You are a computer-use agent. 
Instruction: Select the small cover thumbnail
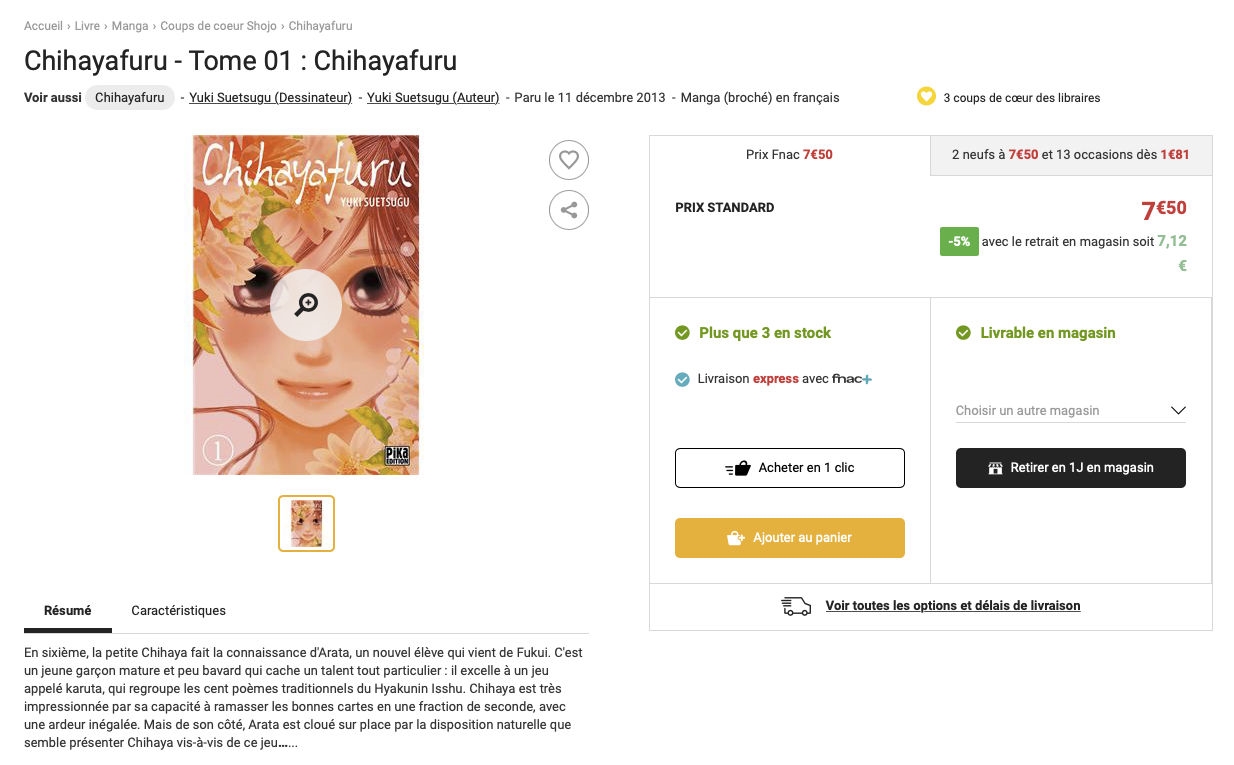[306, 523]
